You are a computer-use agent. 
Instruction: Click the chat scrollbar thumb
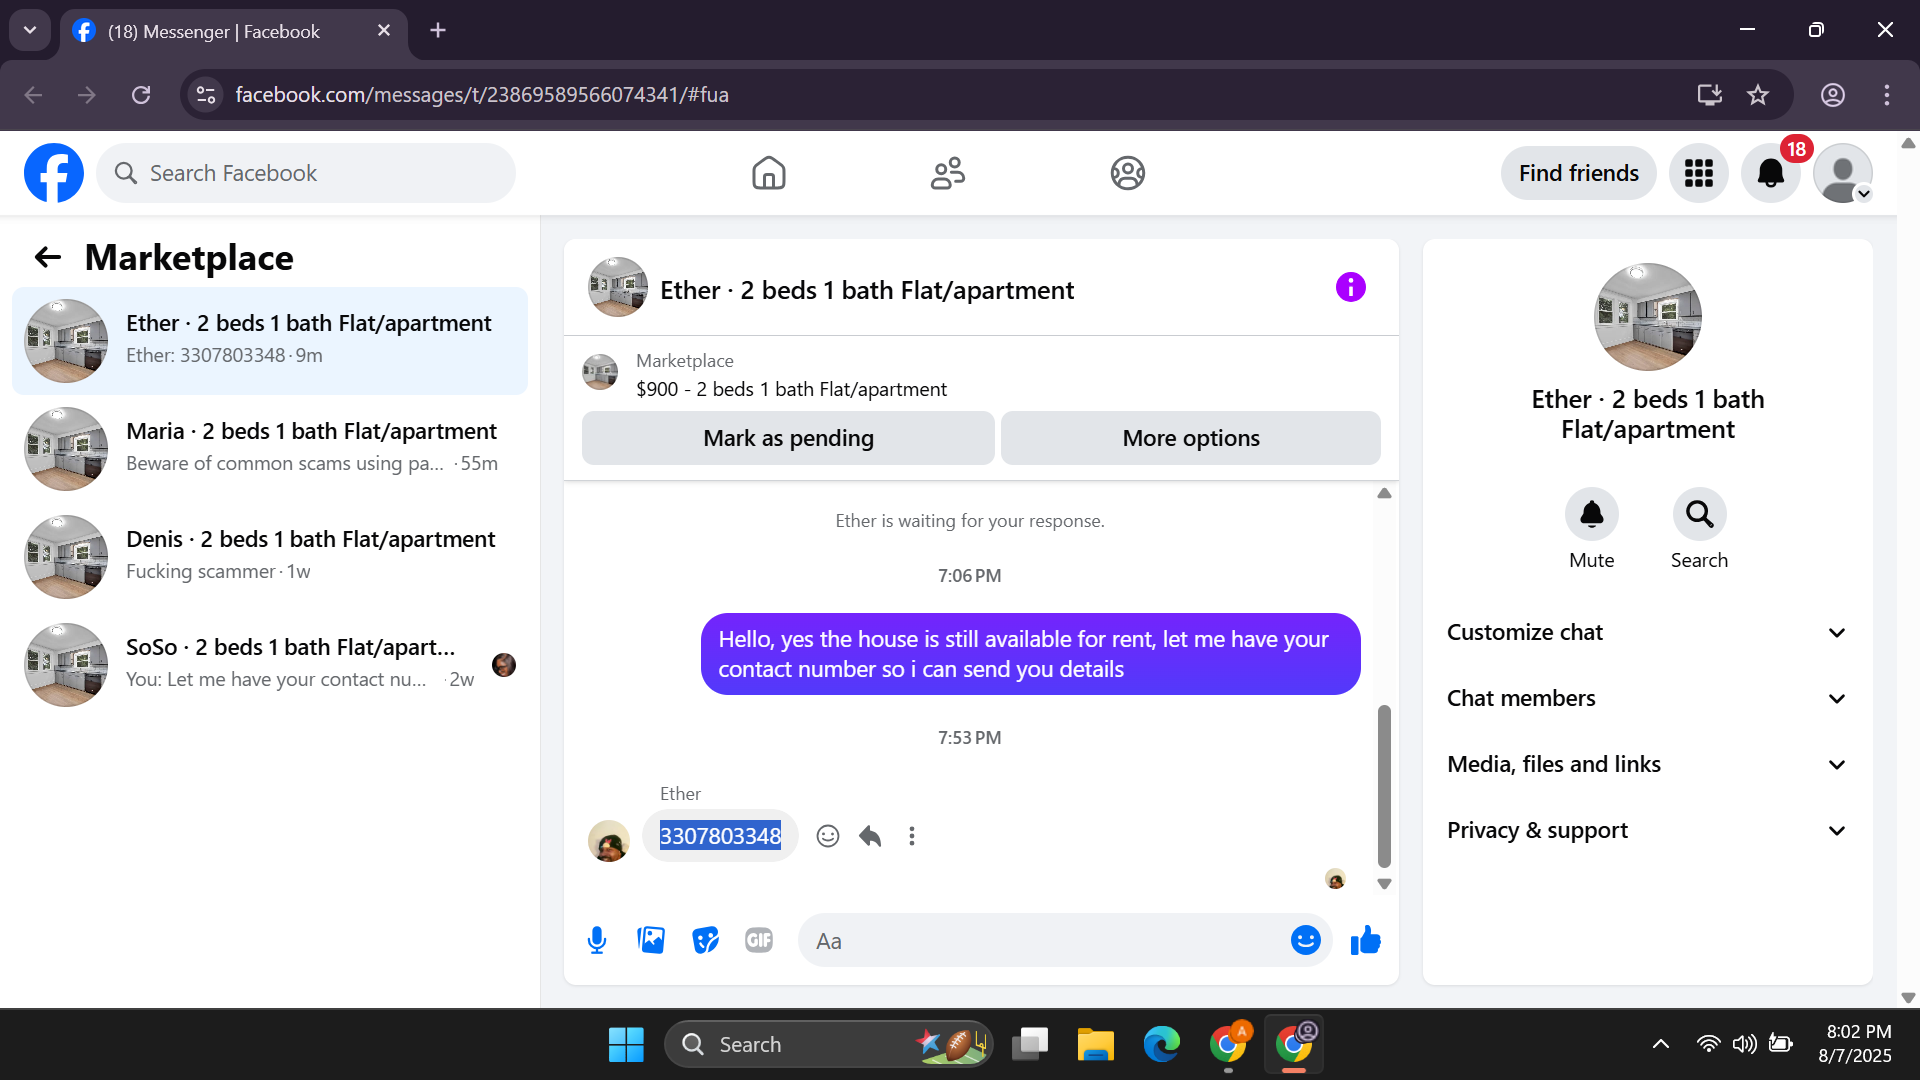pos(1384,786)
